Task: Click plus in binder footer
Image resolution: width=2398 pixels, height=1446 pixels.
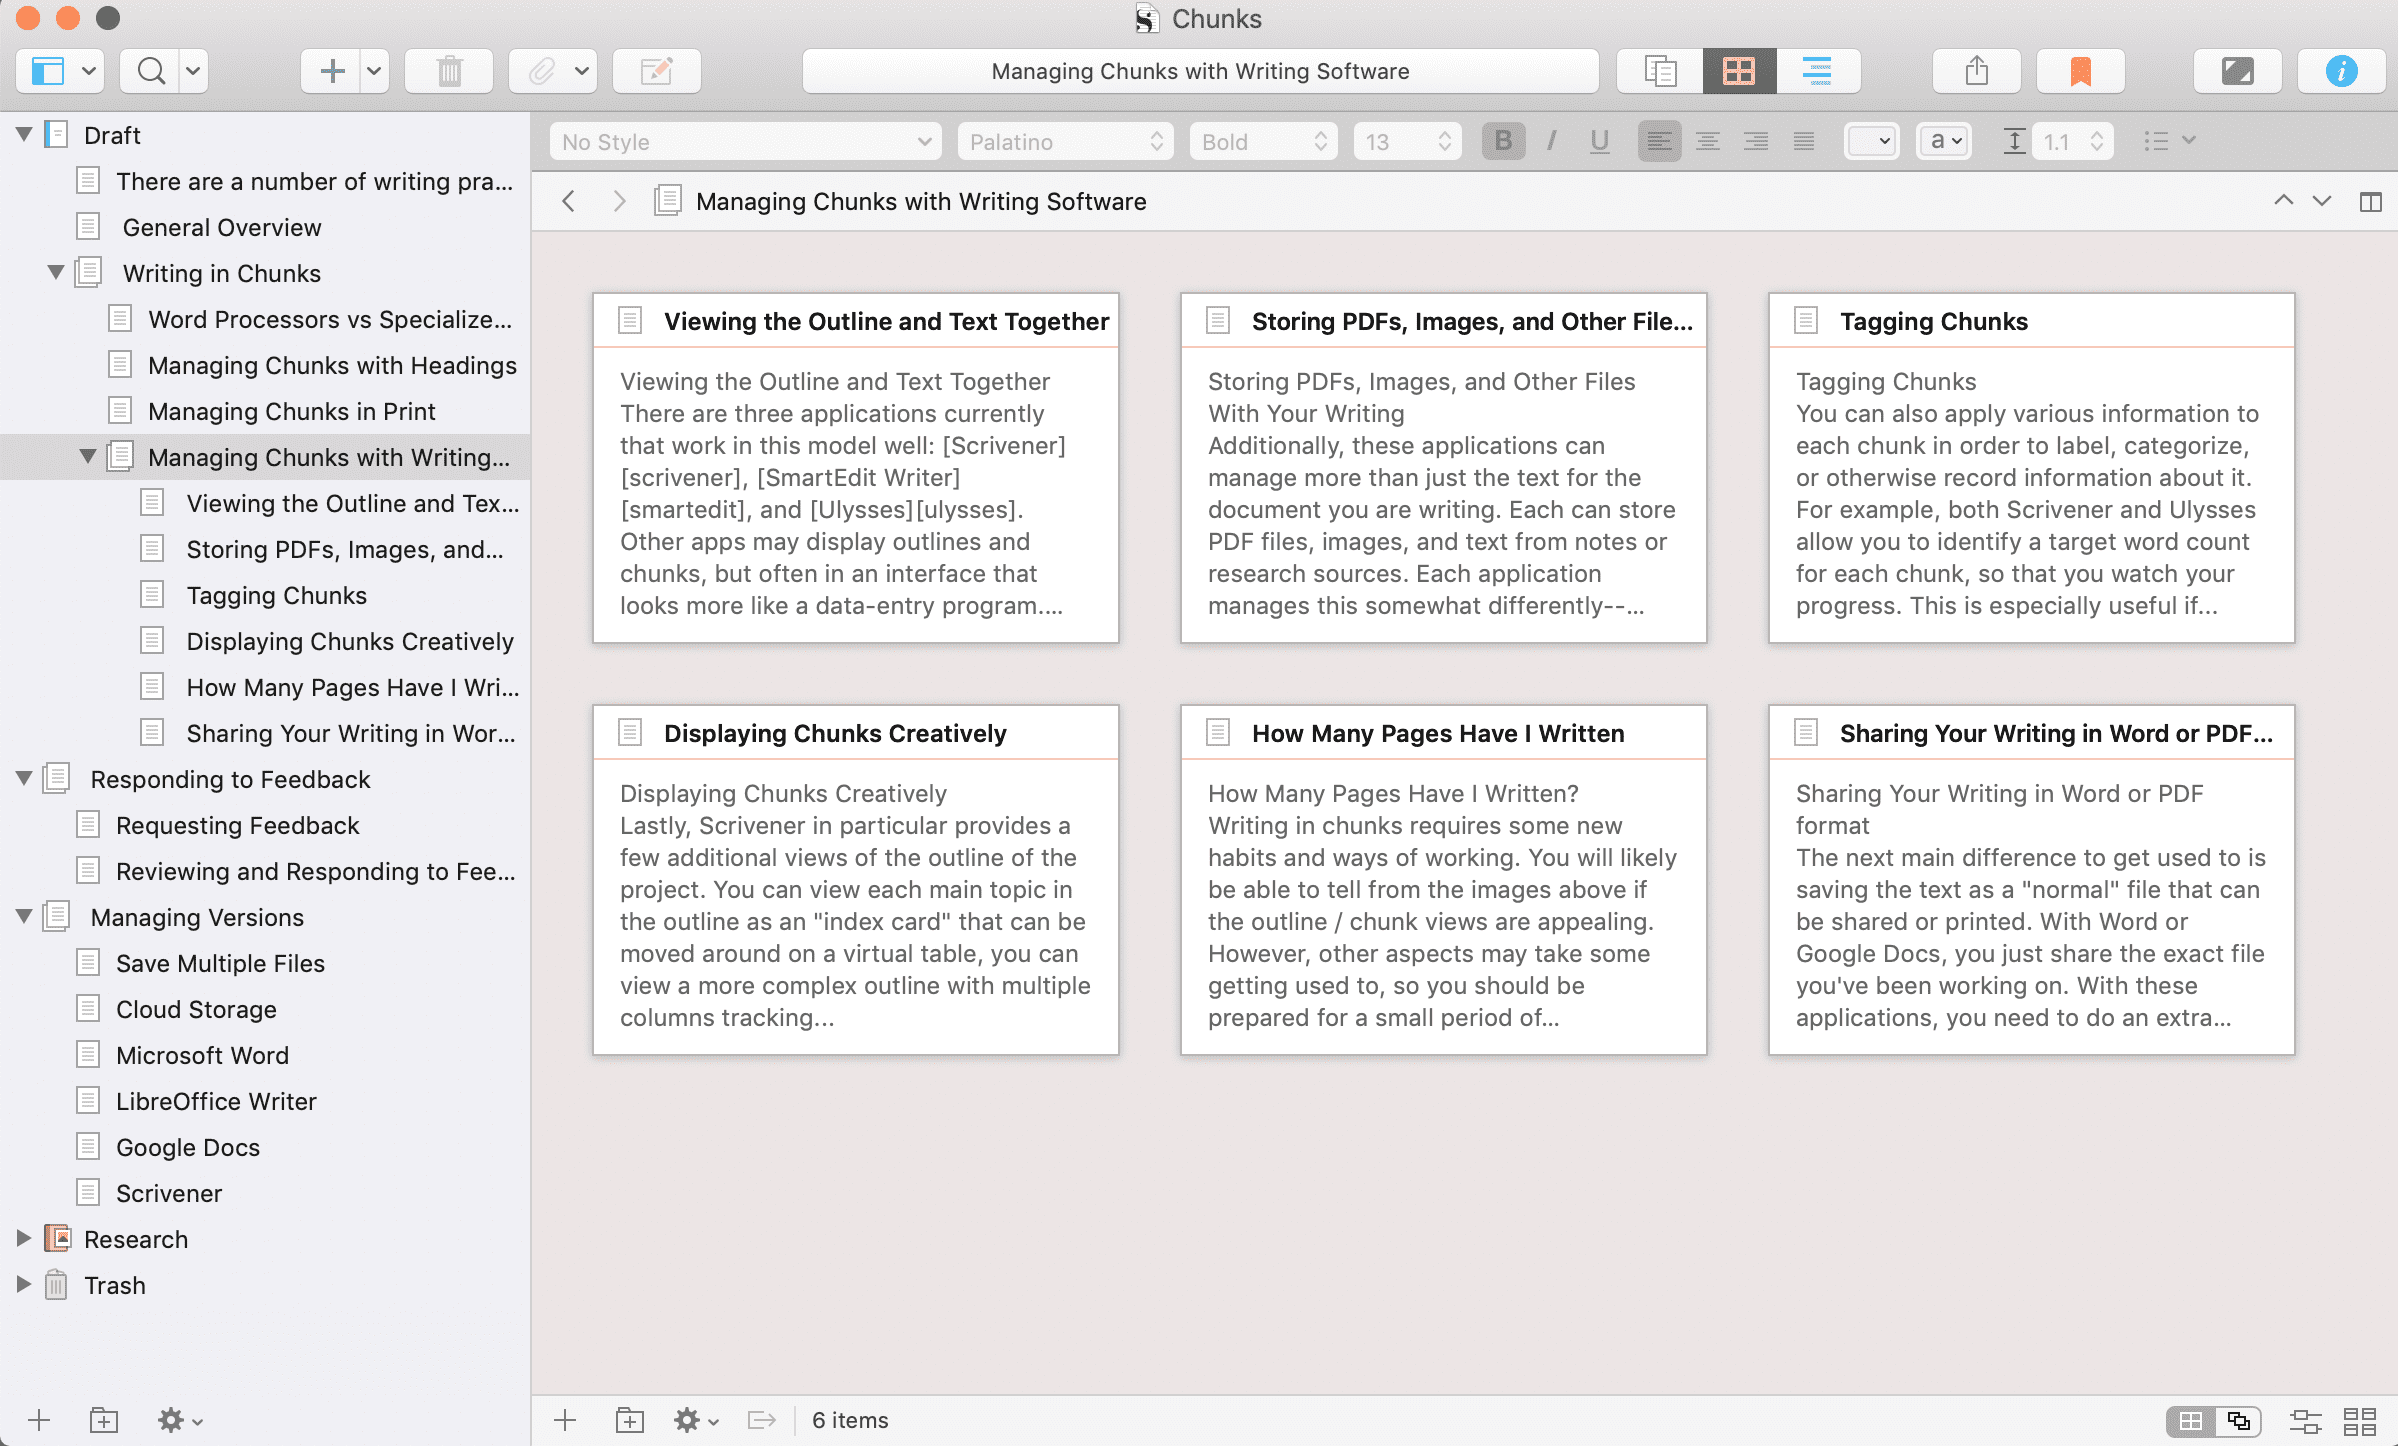Action: coord(39,1420)
